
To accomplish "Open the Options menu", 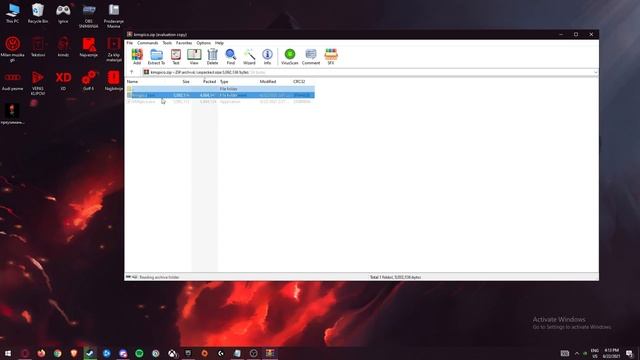I will pyautogui.click(x=203, y=43).
